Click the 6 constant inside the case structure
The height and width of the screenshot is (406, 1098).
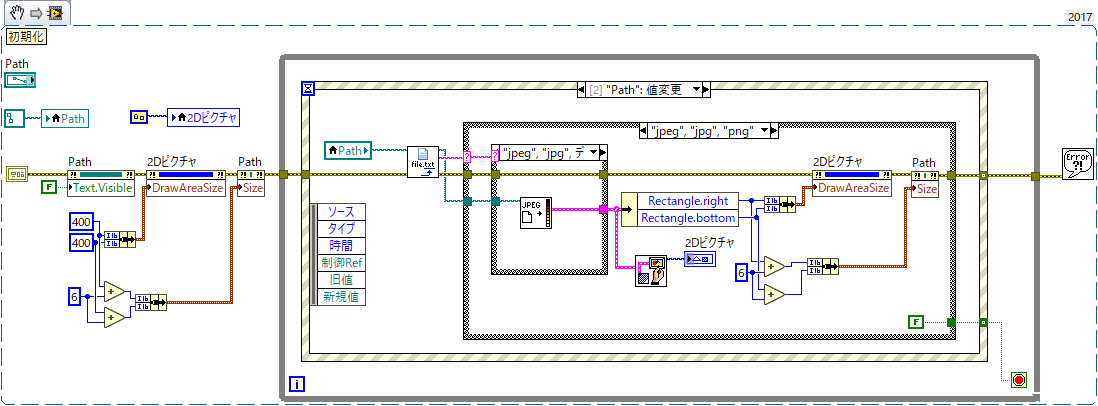741,273
